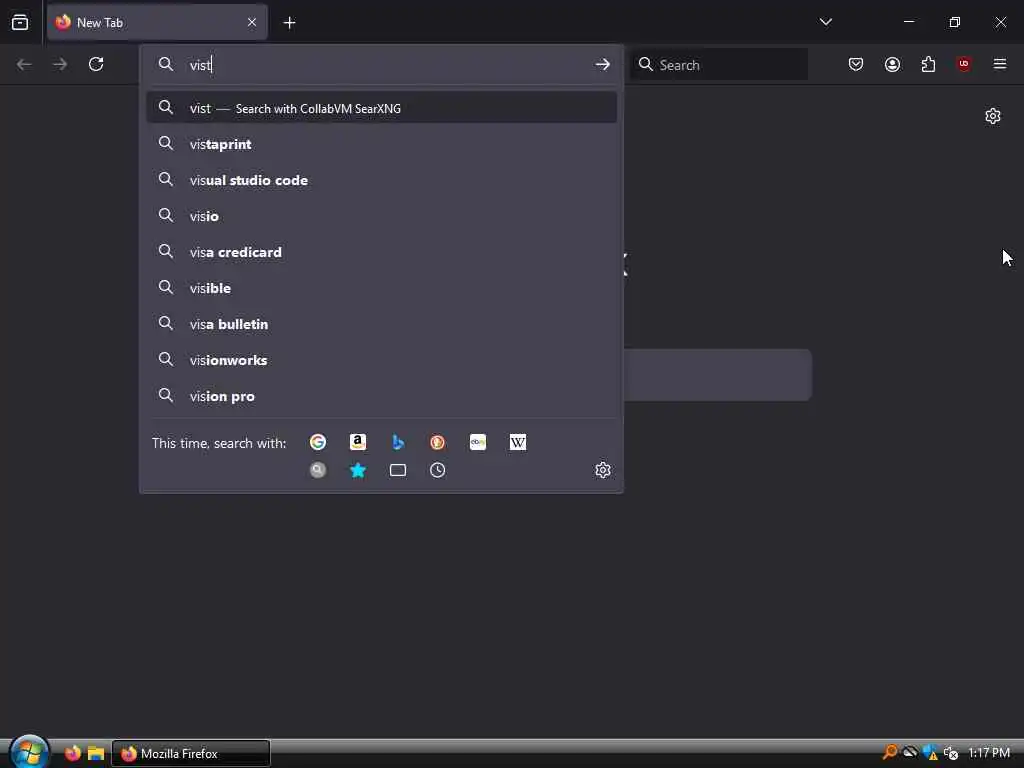The height and width of the screenshot is (768, 1024).
Task: Open a new tab with plus
Action: coord(289,23)
